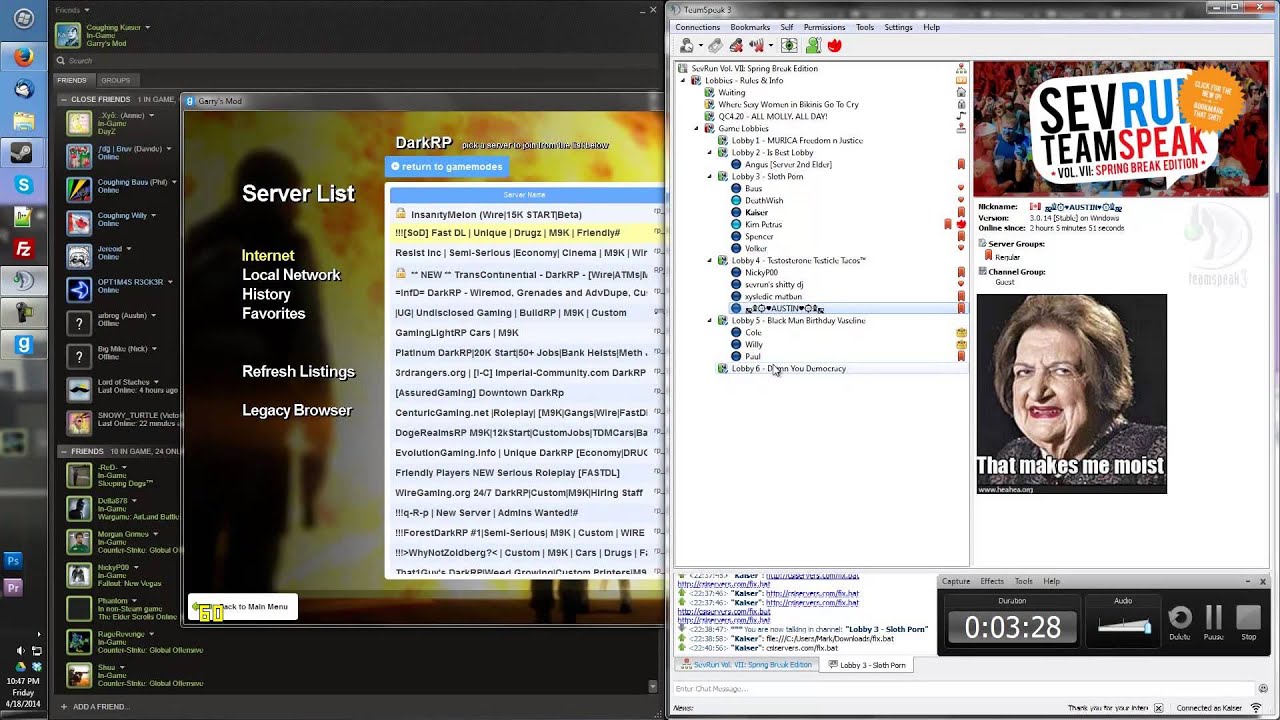The height and width of the screenshot is (720, 1280).
Task: Toggle TeamSpeak mute speakers toolbar icon
Action: pyautogui.click(x=757, y=45)
